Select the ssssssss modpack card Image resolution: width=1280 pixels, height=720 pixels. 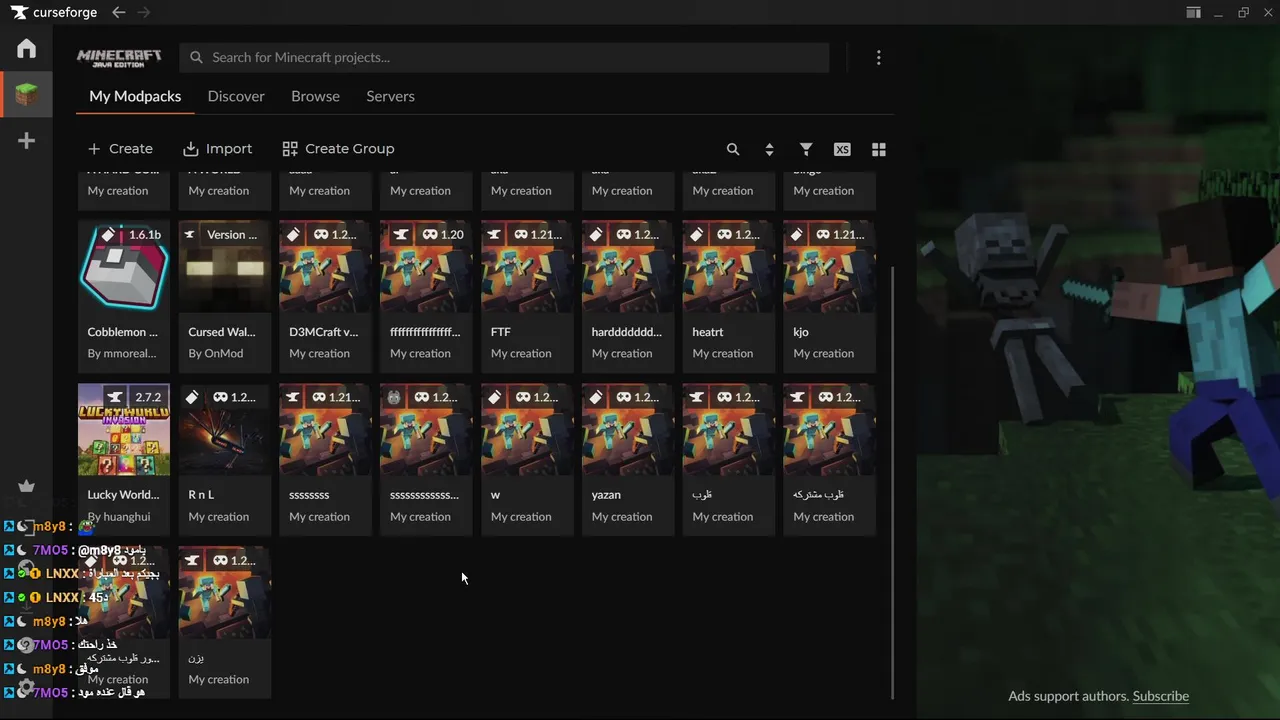click(x=325, y=459)
